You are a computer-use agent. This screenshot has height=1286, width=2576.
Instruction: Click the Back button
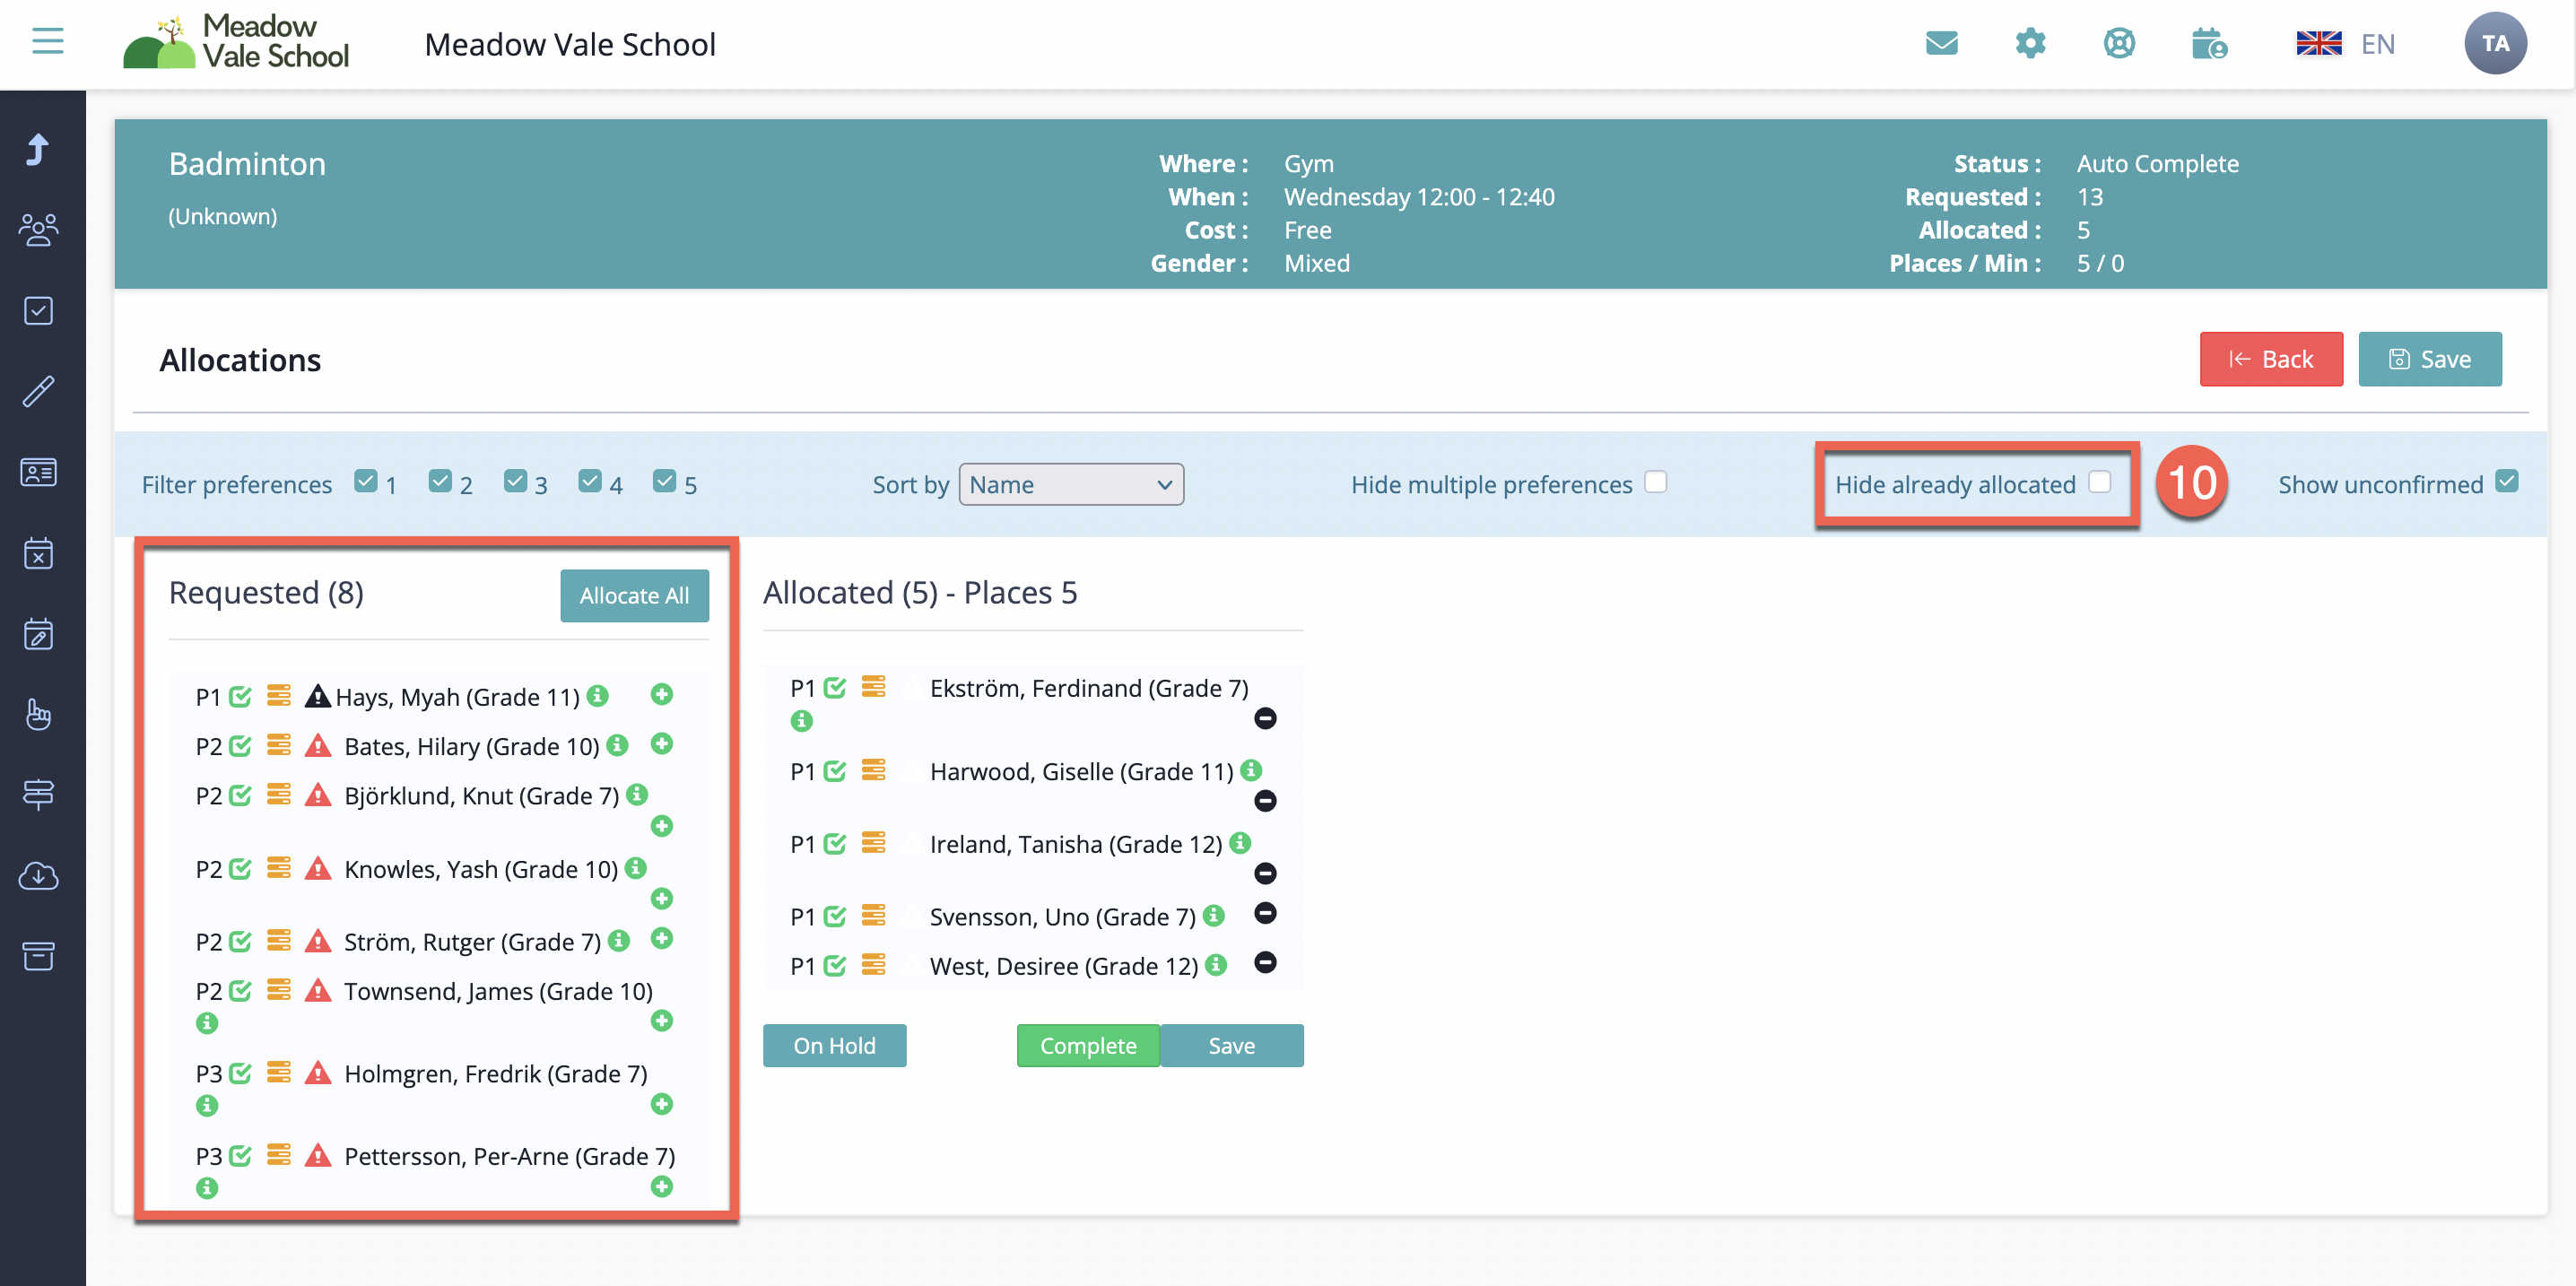coord(2270,359)
